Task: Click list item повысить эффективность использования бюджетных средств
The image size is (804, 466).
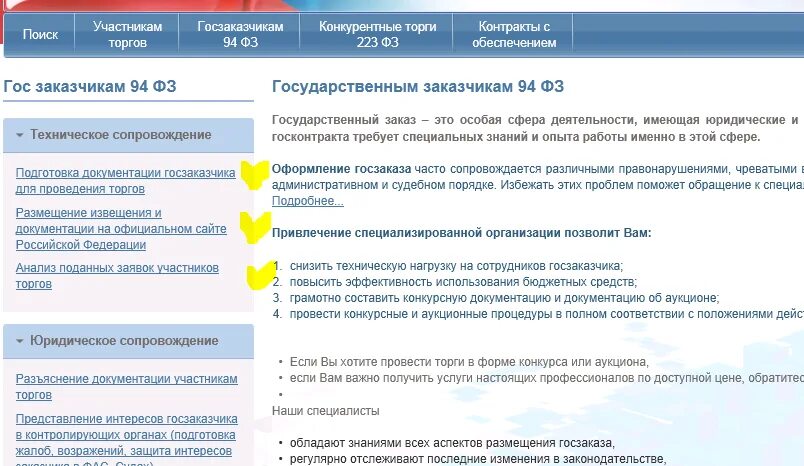Action: [x=463, y=282]
